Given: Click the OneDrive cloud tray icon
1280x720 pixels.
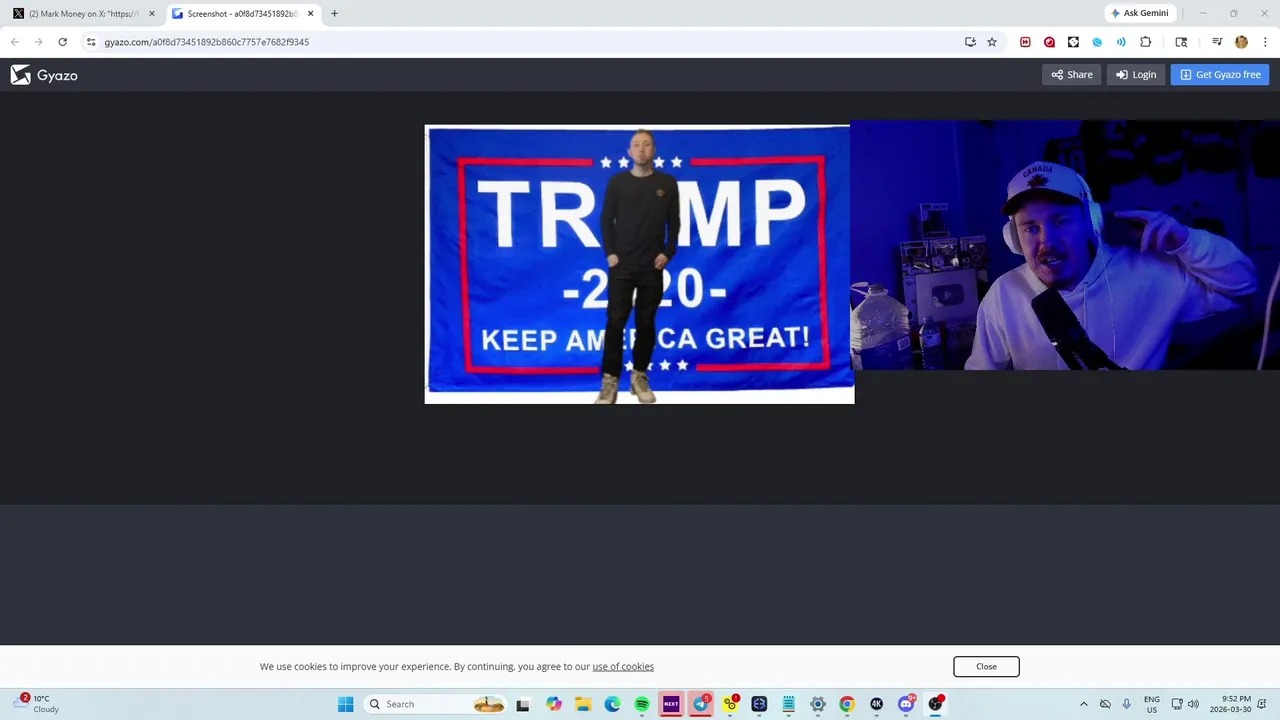Looking at the screenshot, I should click(x=1105, y=704).
